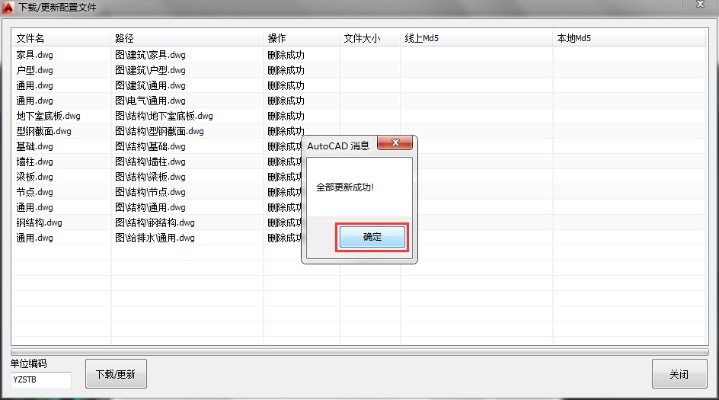The image size is (719, 400).
Task: Select the 家具.dwg file row
Action: click(359, 55)
